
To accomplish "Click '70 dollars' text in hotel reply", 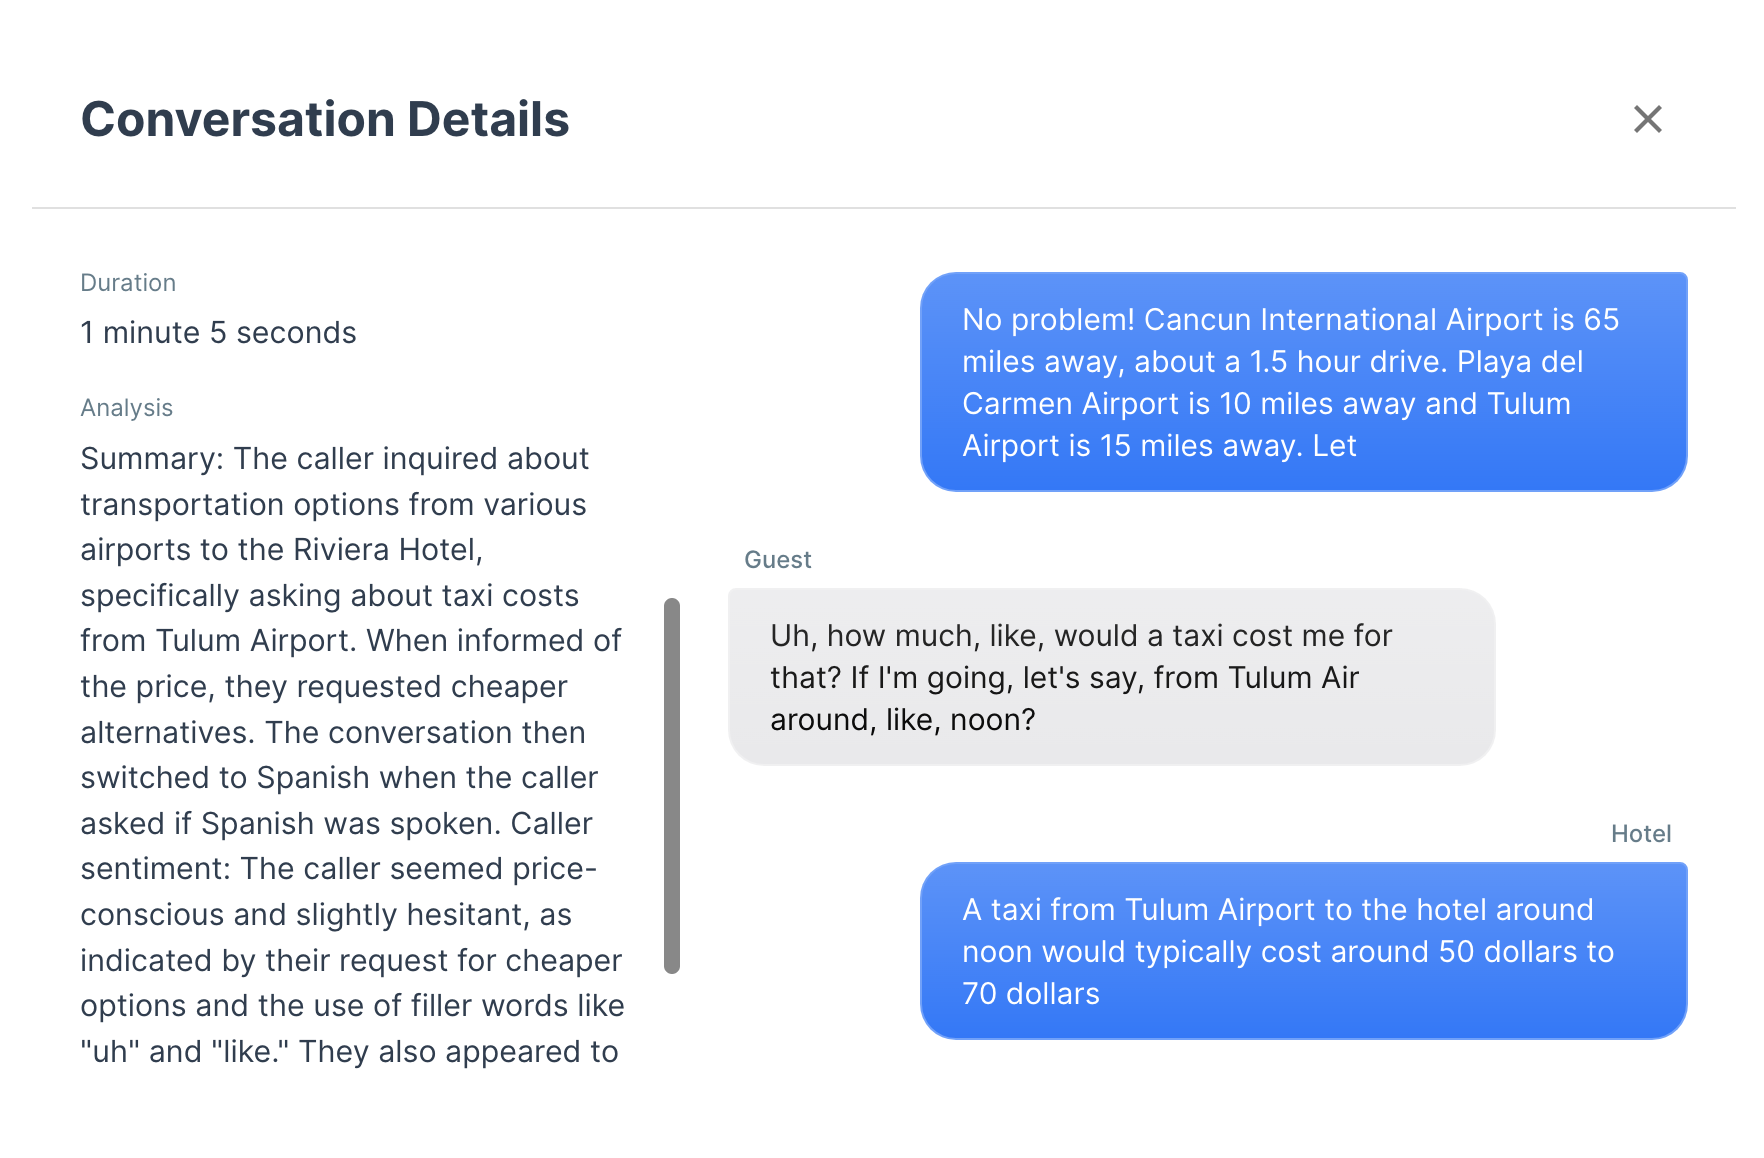I will coord(1030,994).
